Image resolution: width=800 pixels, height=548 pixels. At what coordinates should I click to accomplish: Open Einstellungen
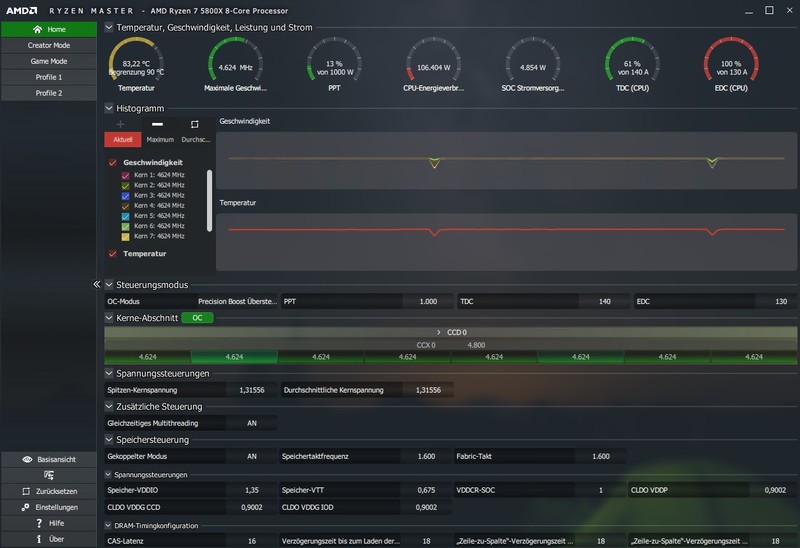tap(48, 507)
